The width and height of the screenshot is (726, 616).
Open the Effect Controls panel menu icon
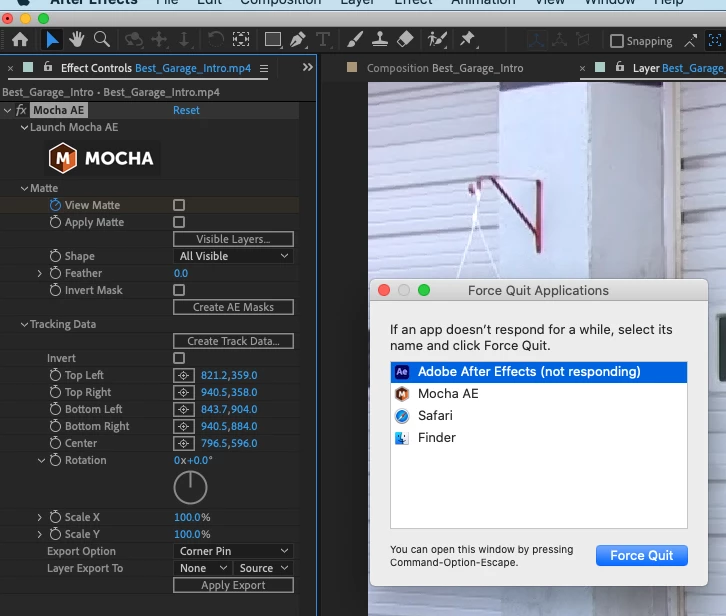click(x=264, y=69)
